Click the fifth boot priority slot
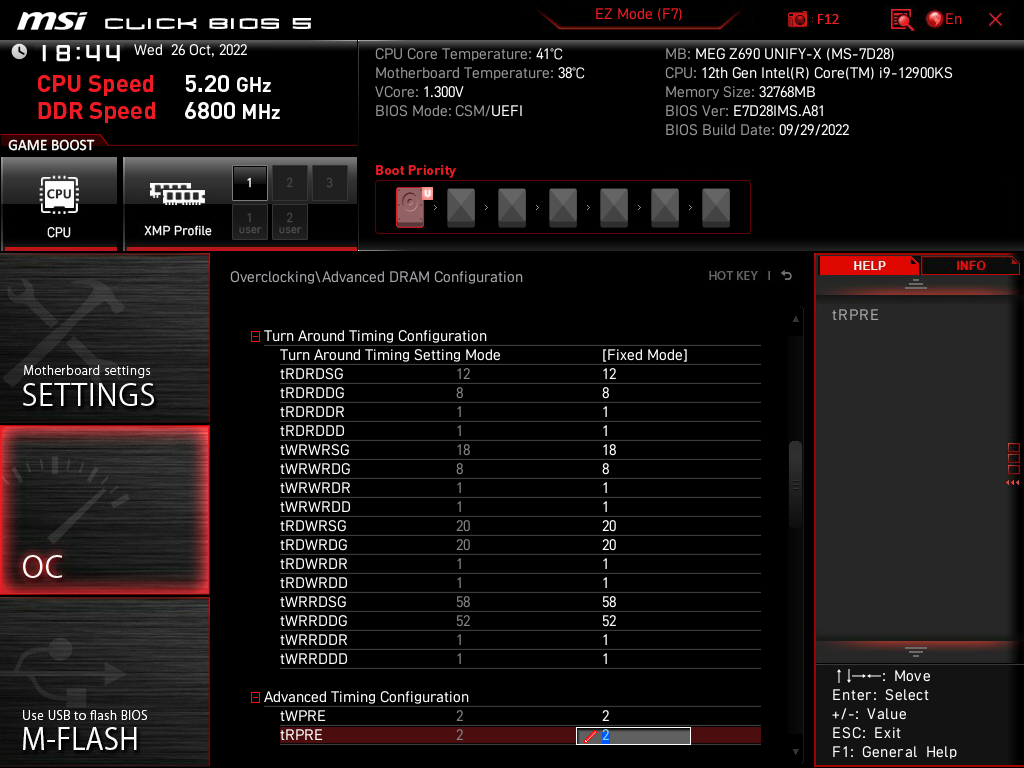1024x768 pixels. pos(614,208)
